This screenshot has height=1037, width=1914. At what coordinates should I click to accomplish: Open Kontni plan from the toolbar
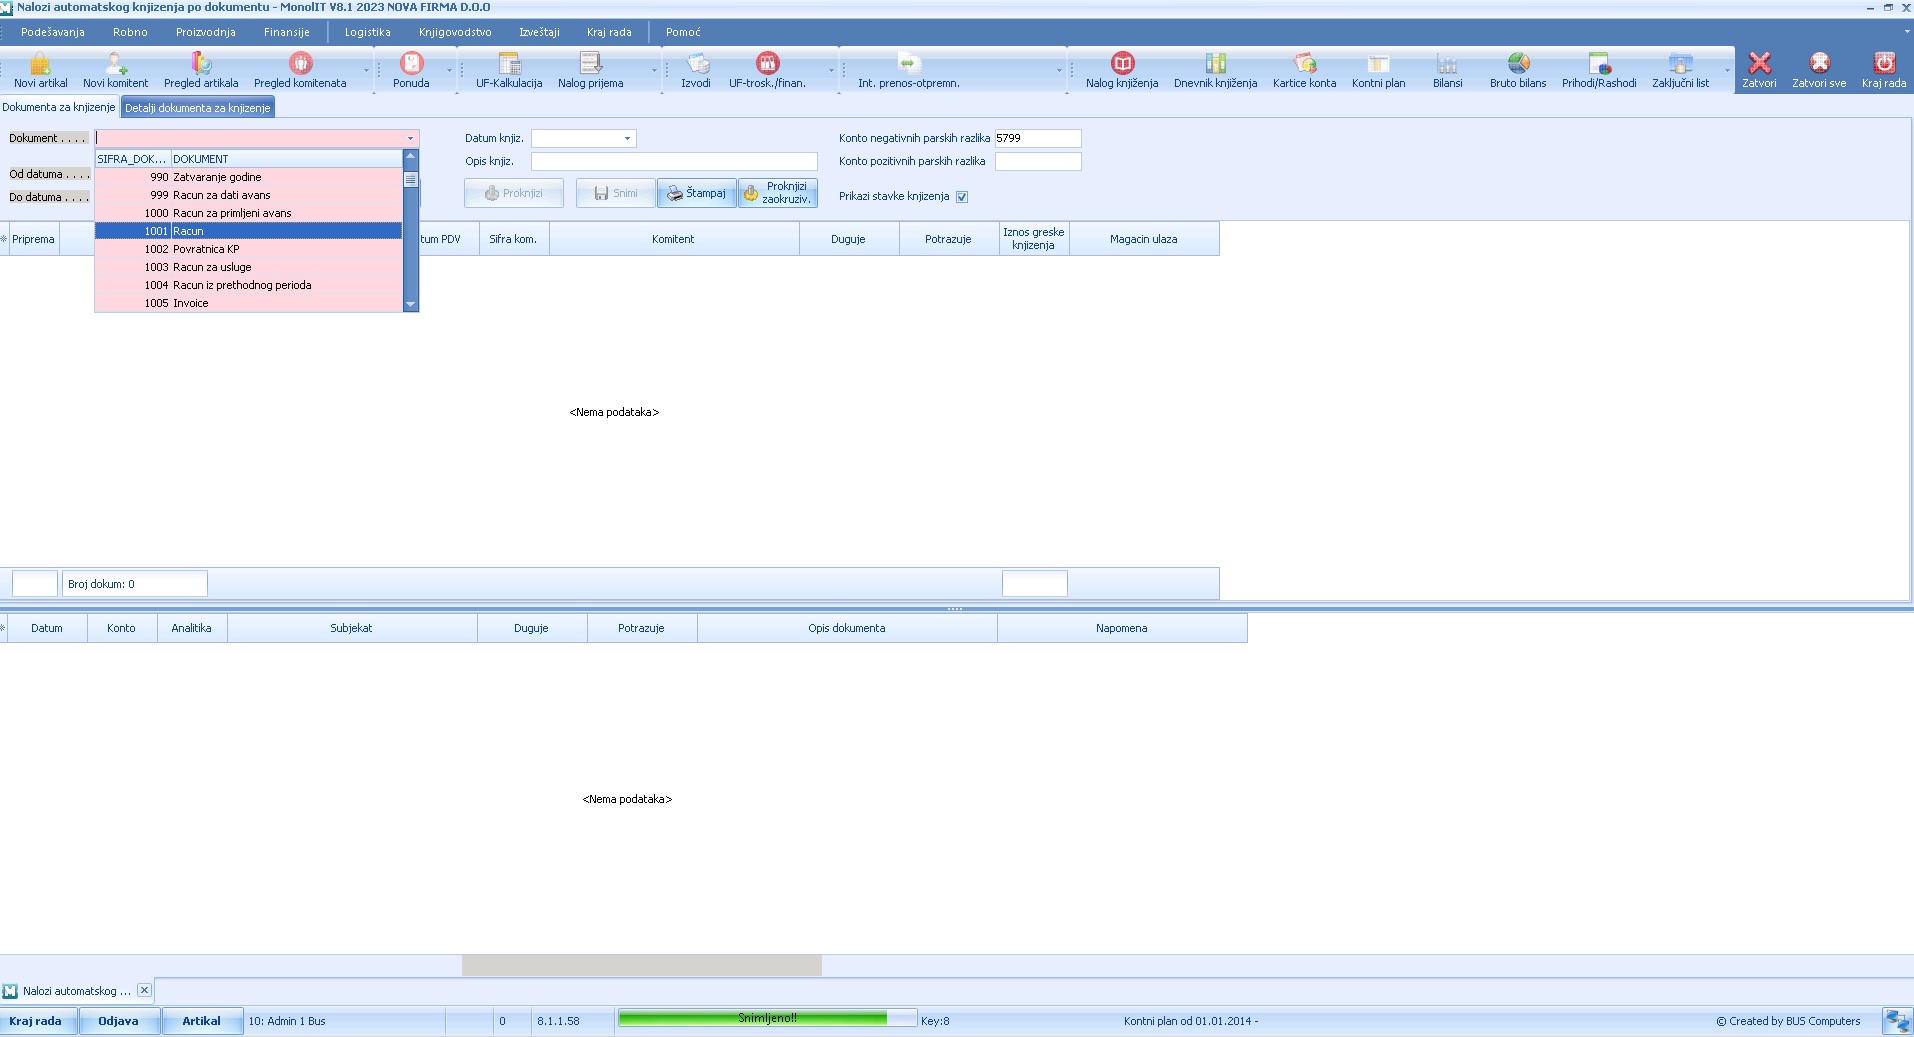click(x=1378, y=70)
